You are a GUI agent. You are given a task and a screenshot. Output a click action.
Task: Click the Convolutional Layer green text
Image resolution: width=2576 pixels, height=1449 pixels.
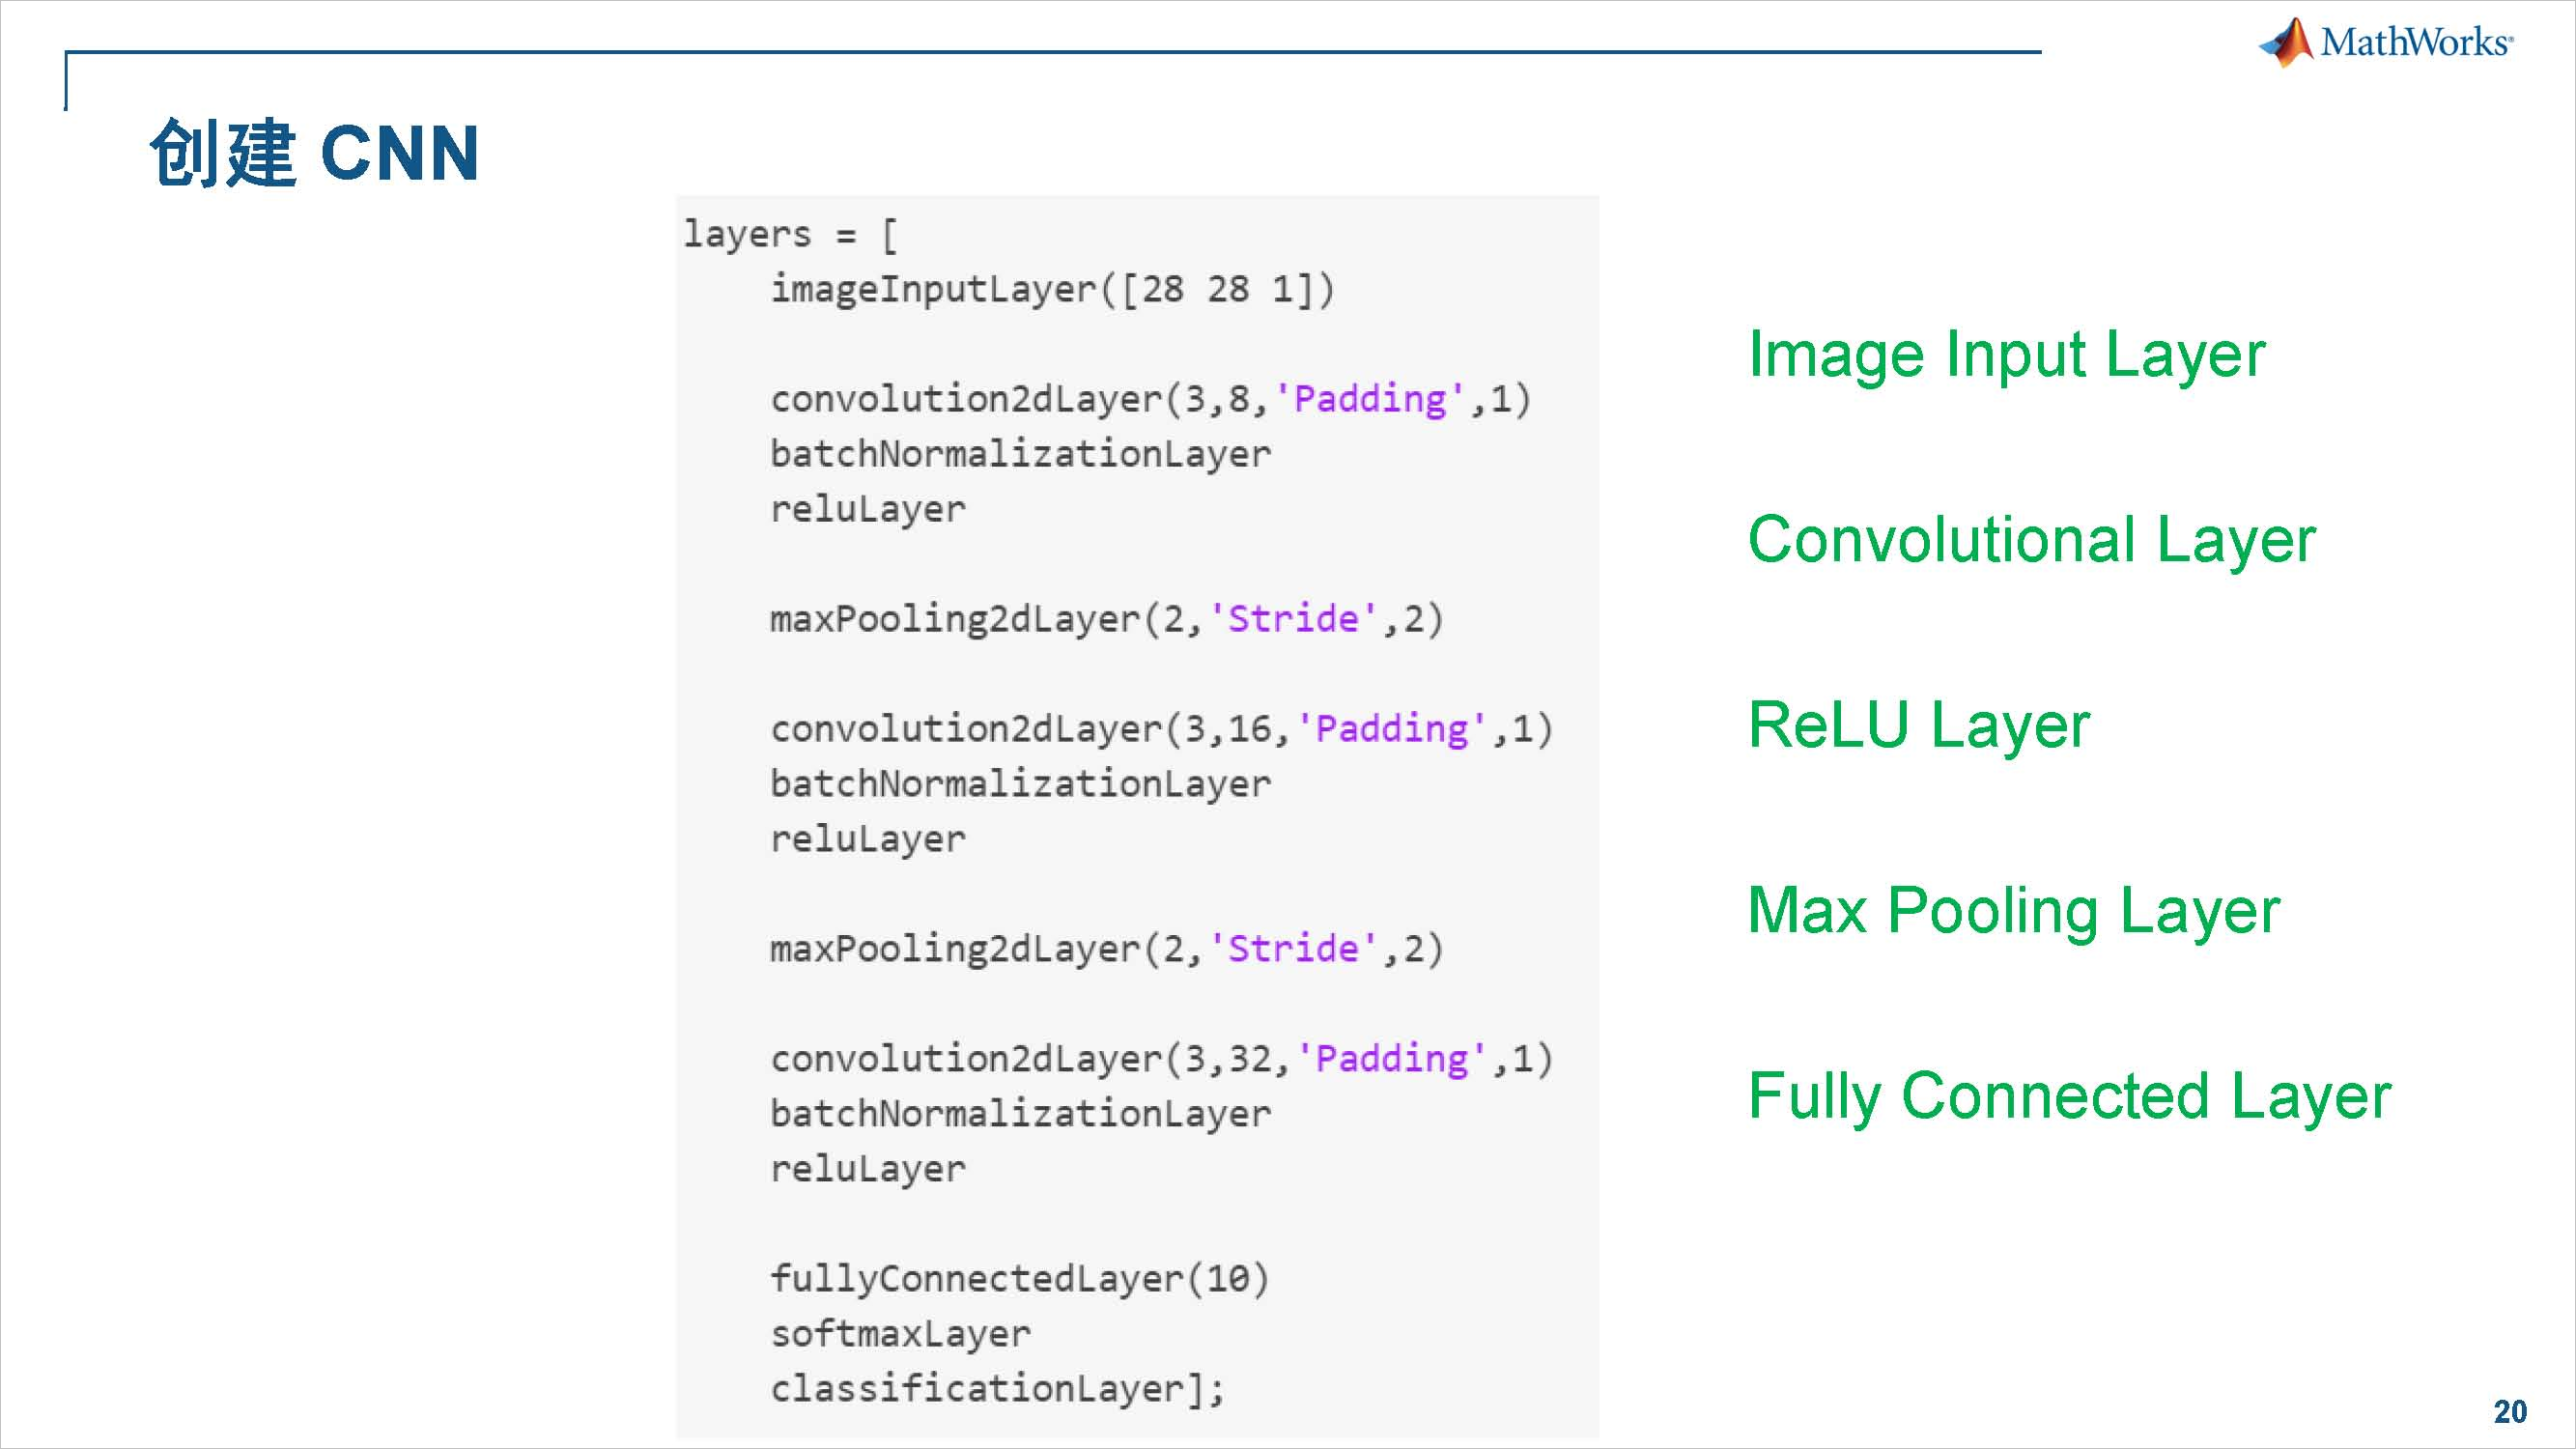[x=2031, y=540]
